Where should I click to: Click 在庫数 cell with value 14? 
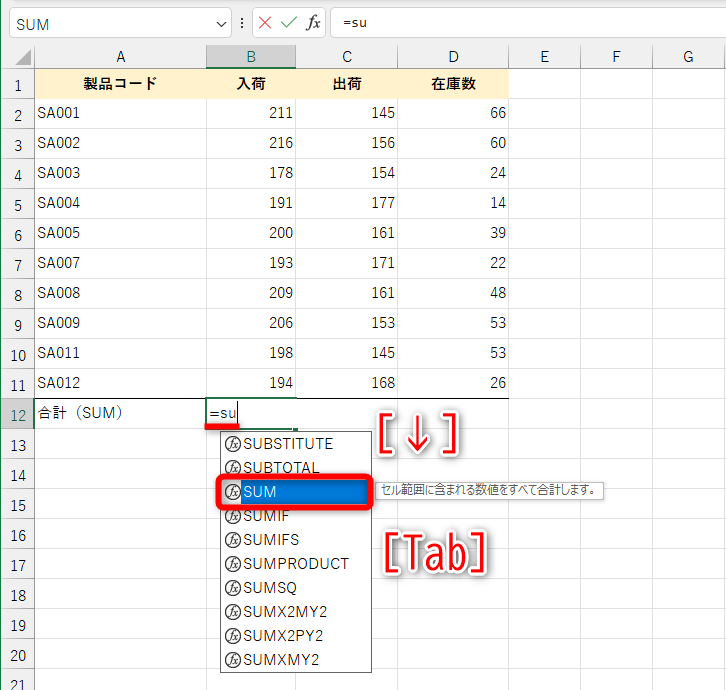point(453,203)
